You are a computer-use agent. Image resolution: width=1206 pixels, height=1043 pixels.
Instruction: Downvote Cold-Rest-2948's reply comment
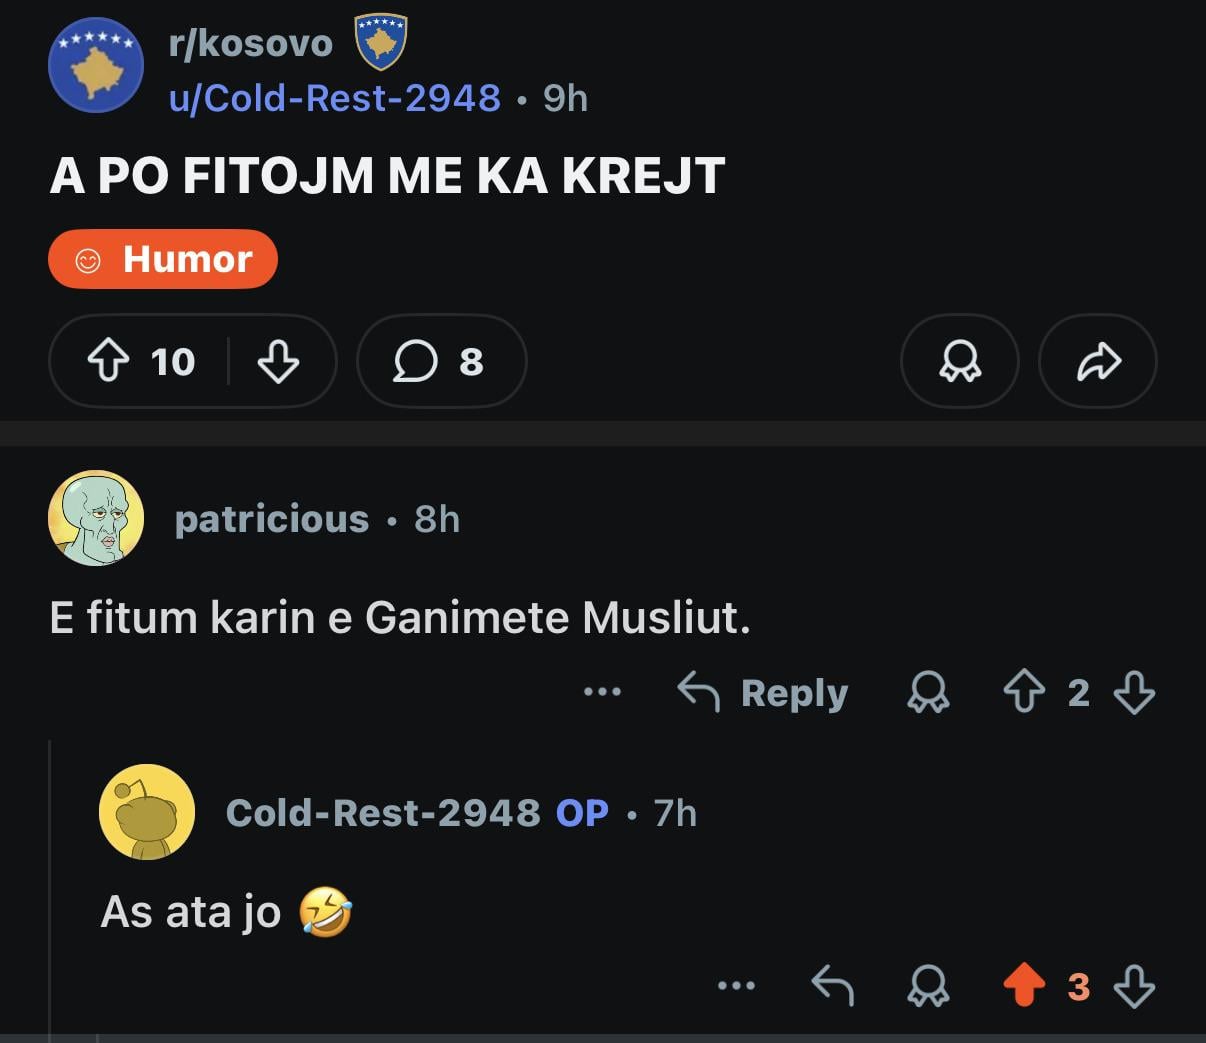pos(1134,987)
